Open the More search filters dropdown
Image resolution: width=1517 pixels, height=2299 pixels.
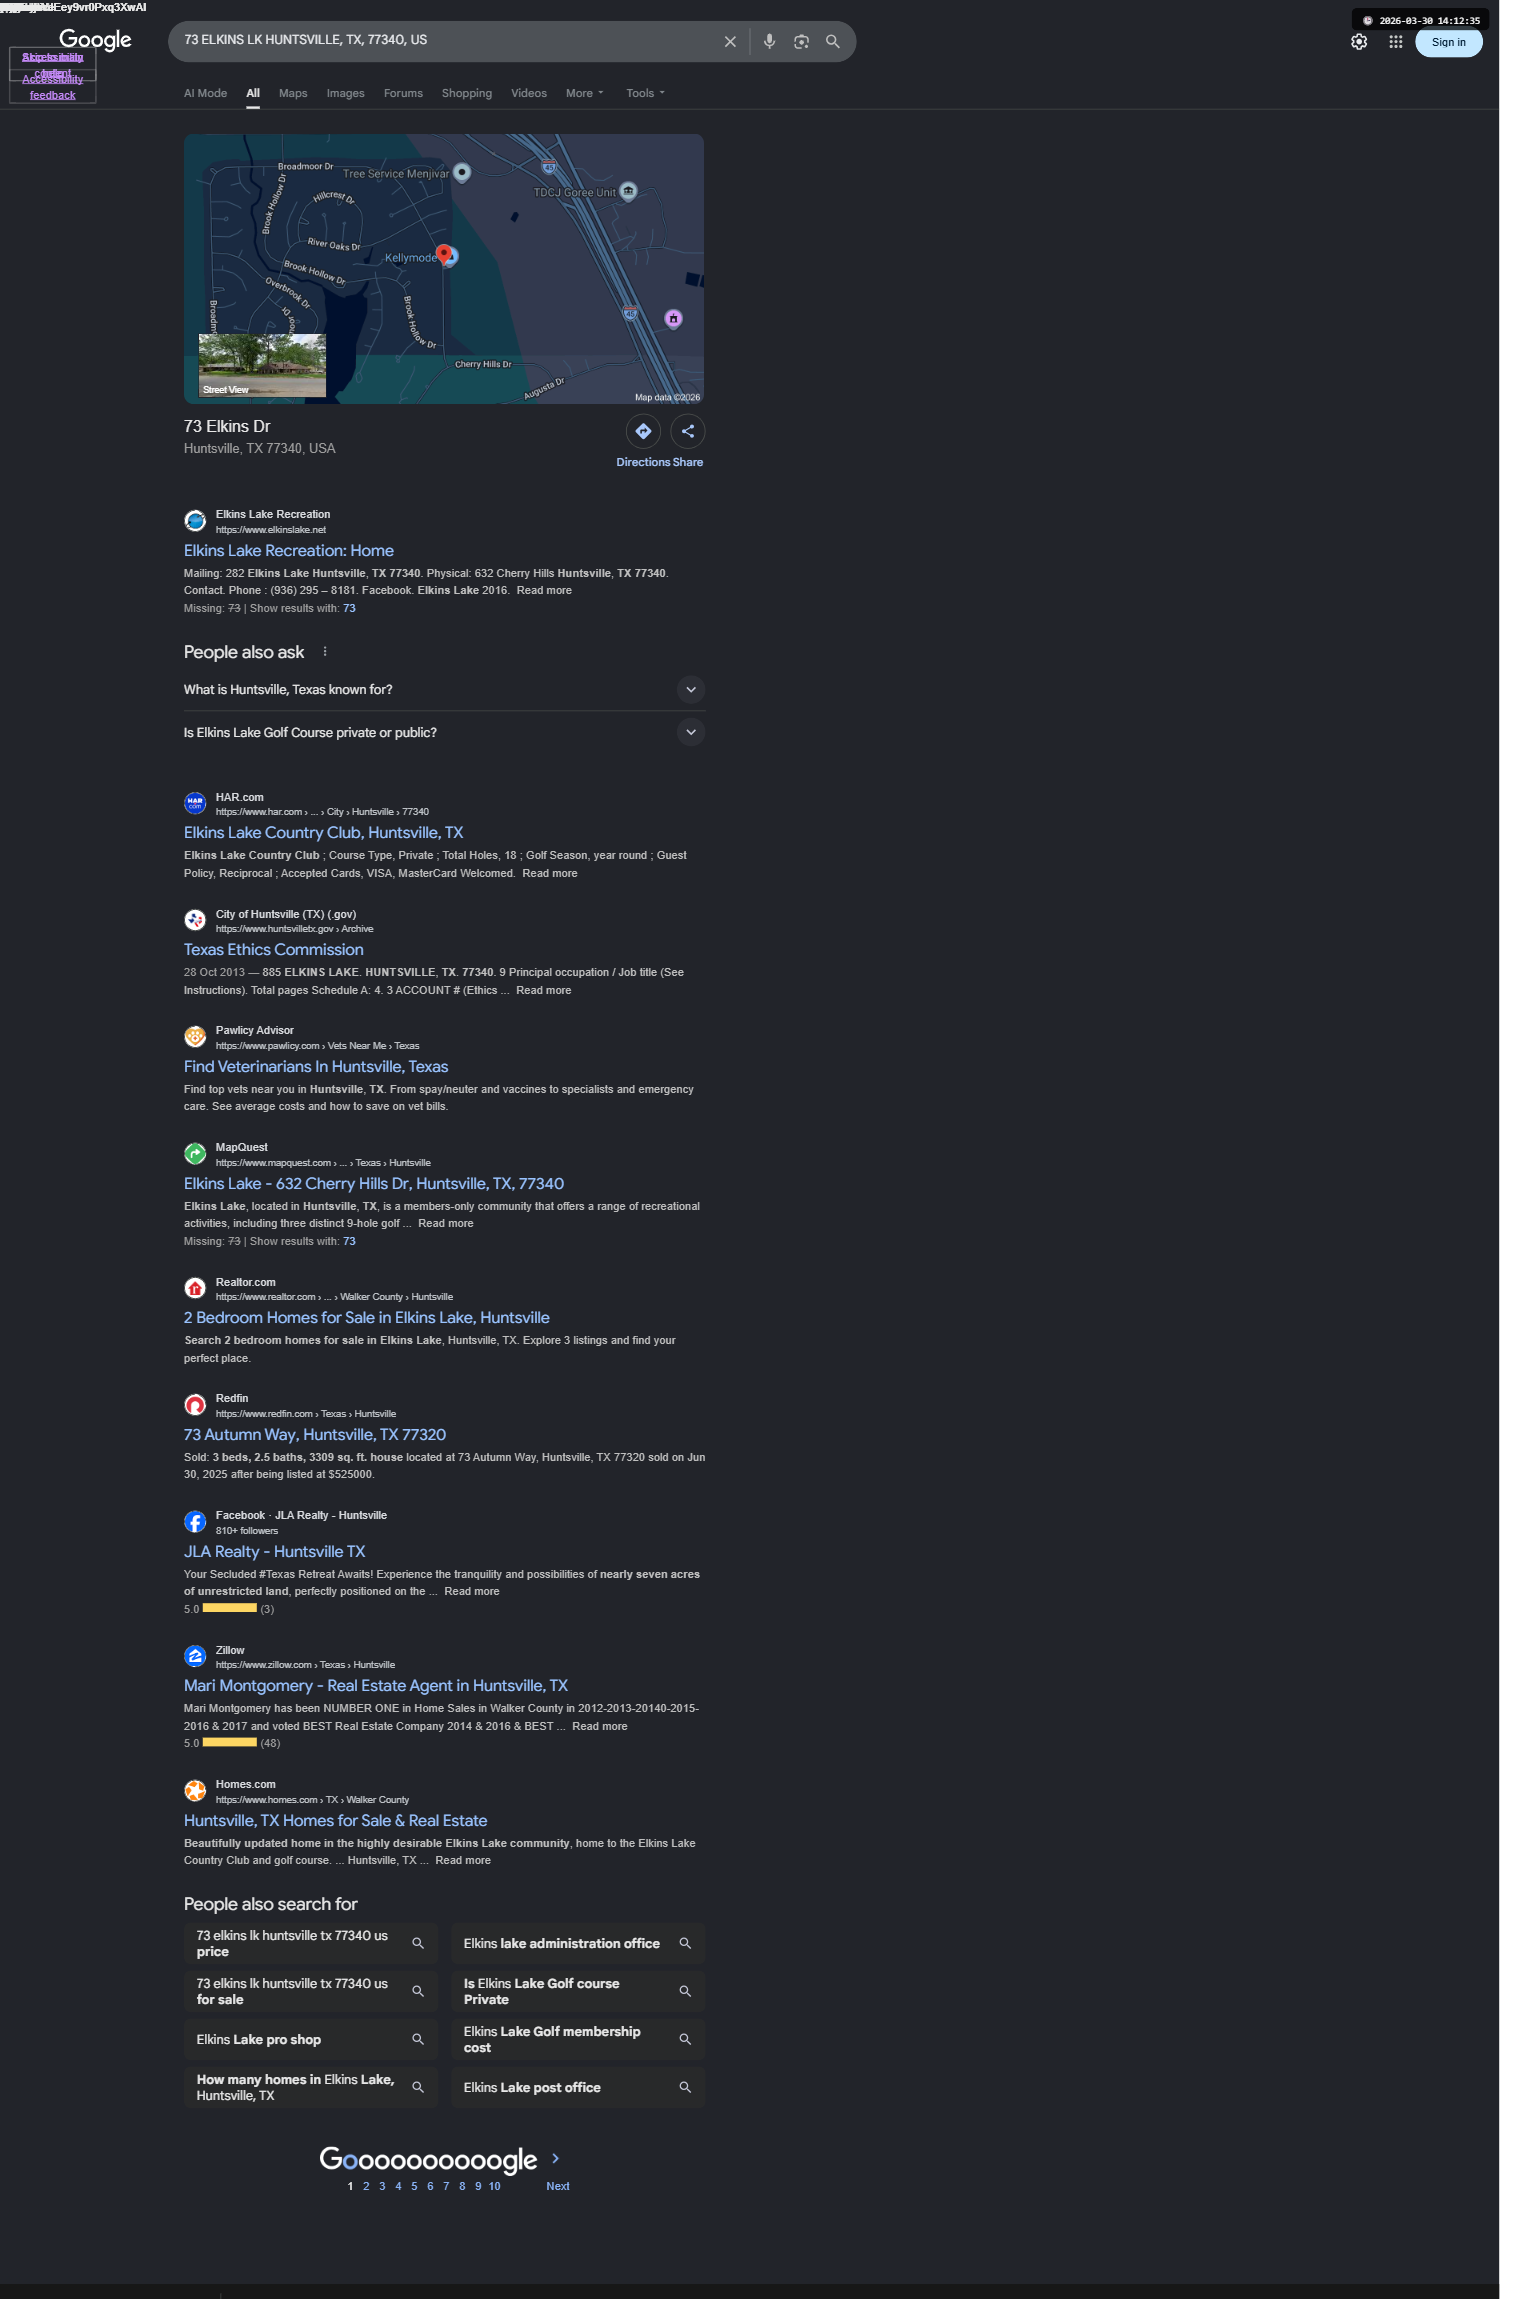585,93
